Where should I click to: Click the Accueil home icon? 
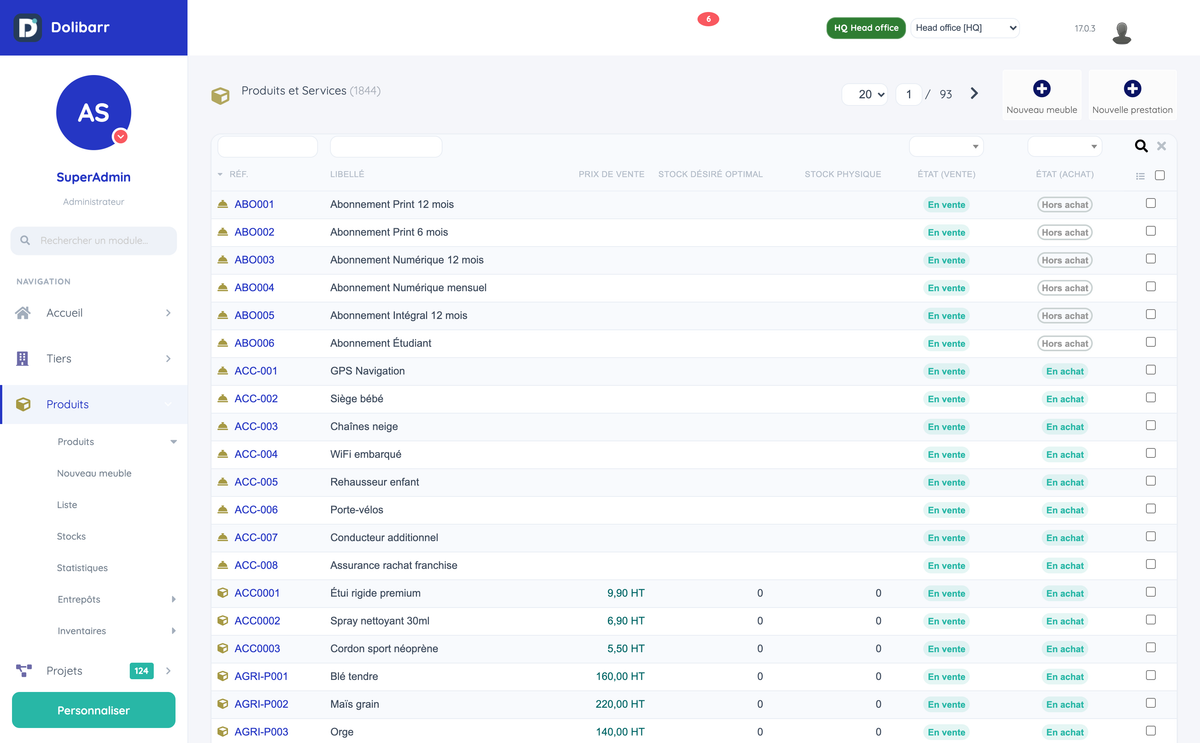tap(23, 313)
